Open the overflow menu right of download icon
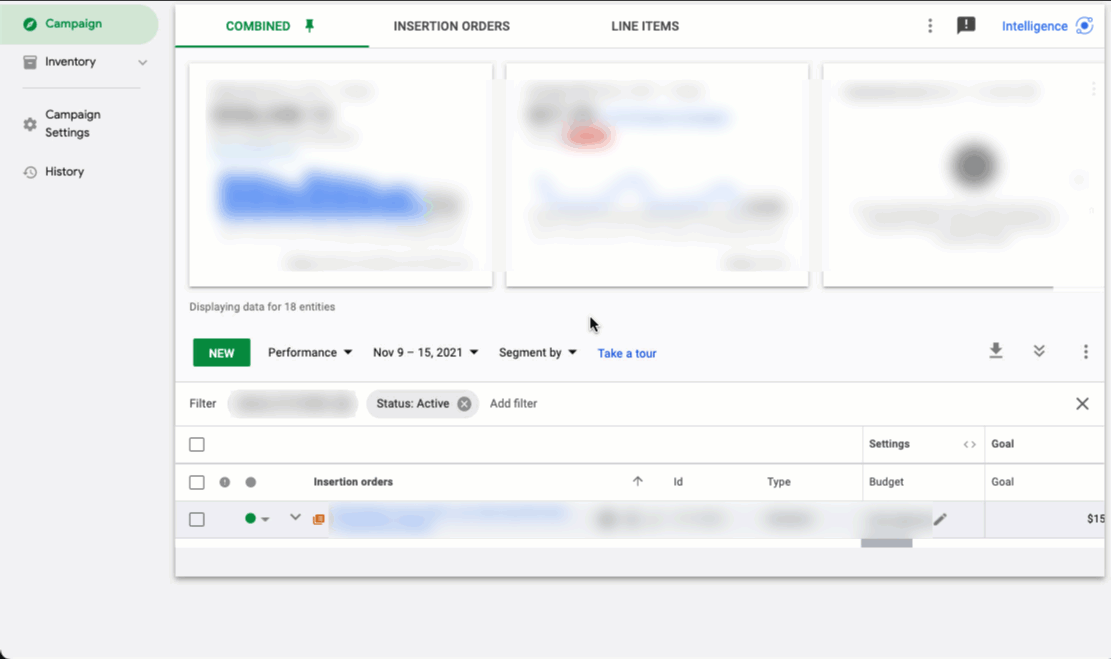The height and width of the screenshot is (659, 1111). 1086,351
